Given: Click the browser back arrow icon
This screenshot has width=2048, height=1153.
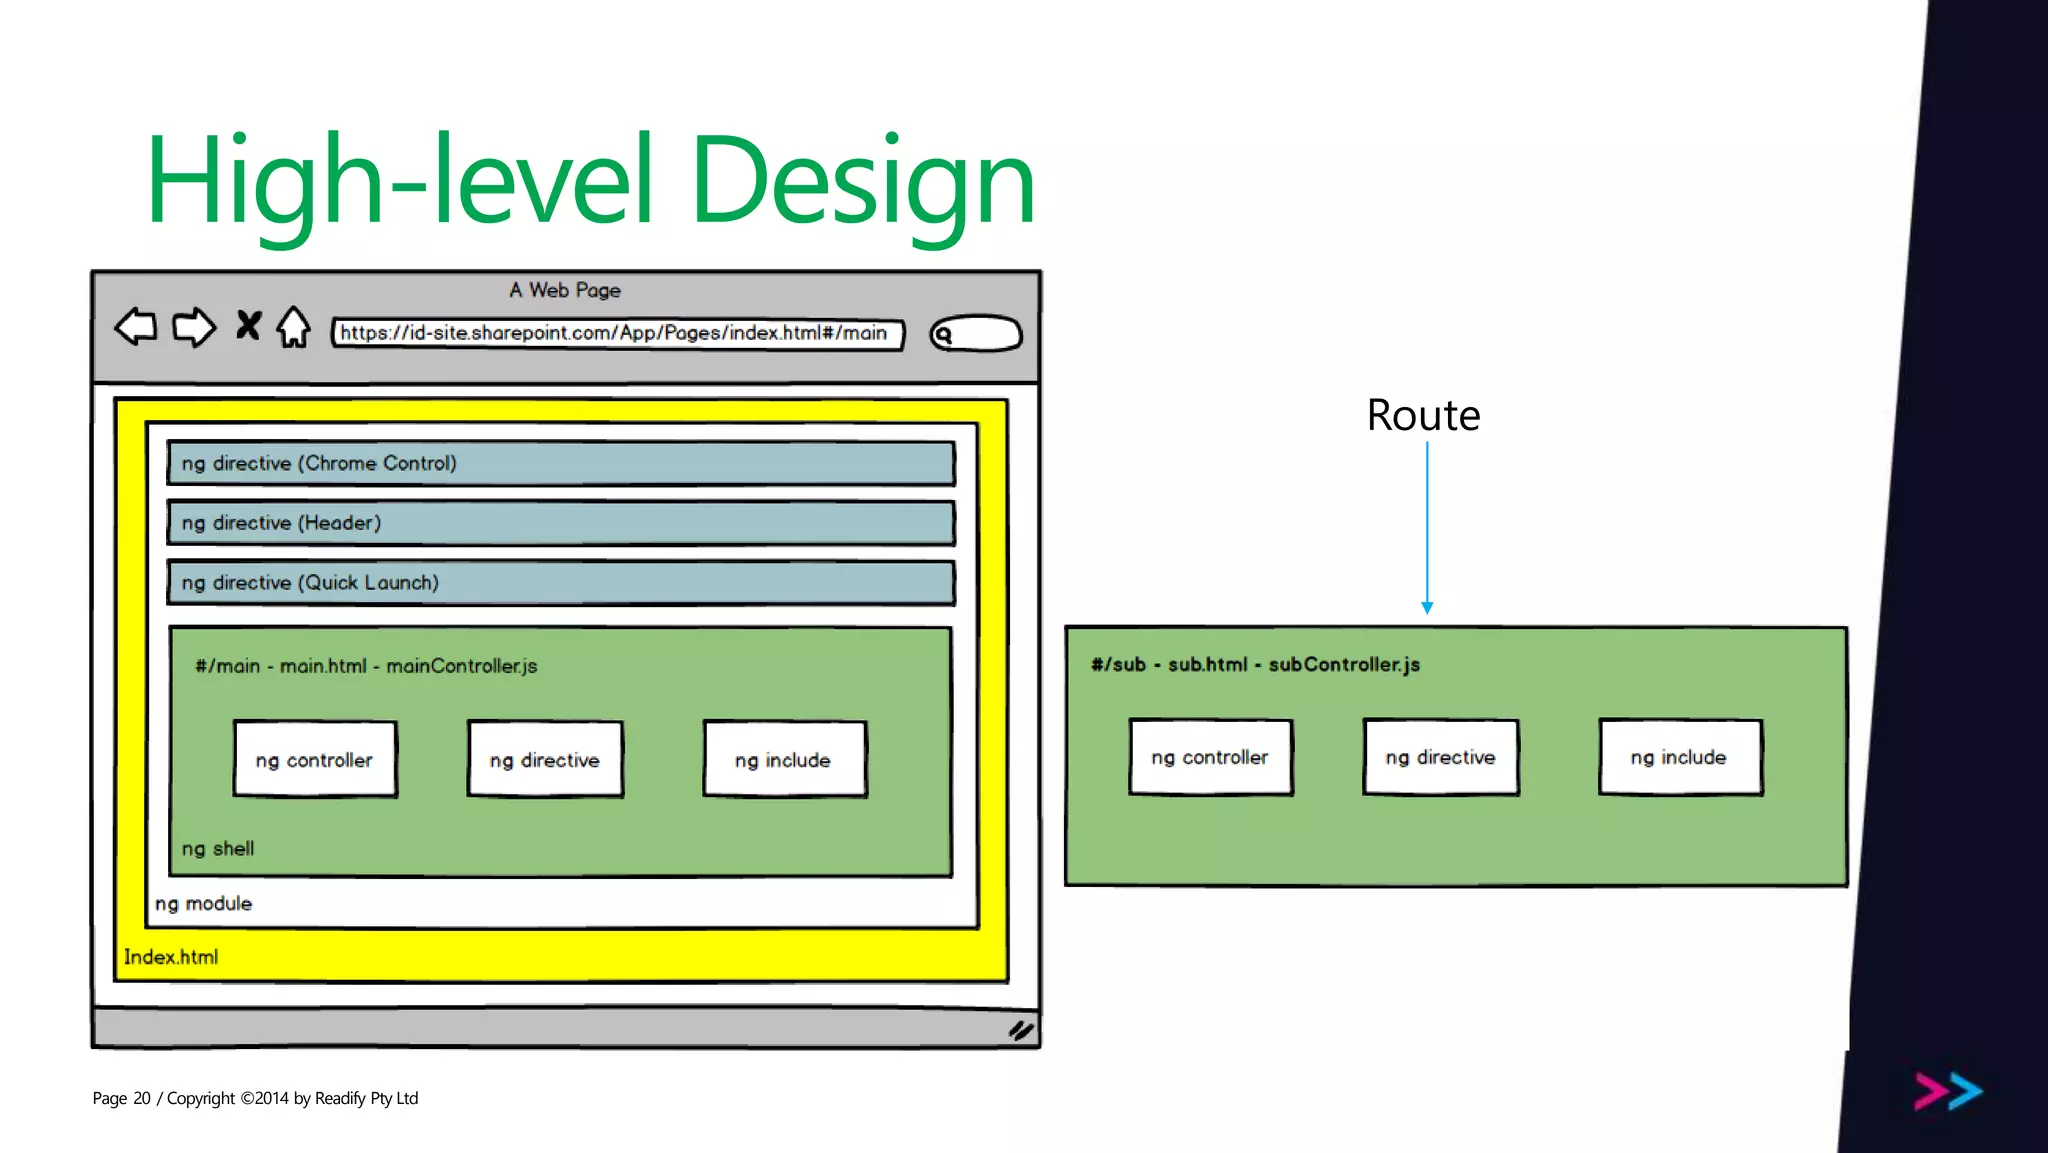Looking at the screenshot, I should pyautogui.click(x=136, y=327).
